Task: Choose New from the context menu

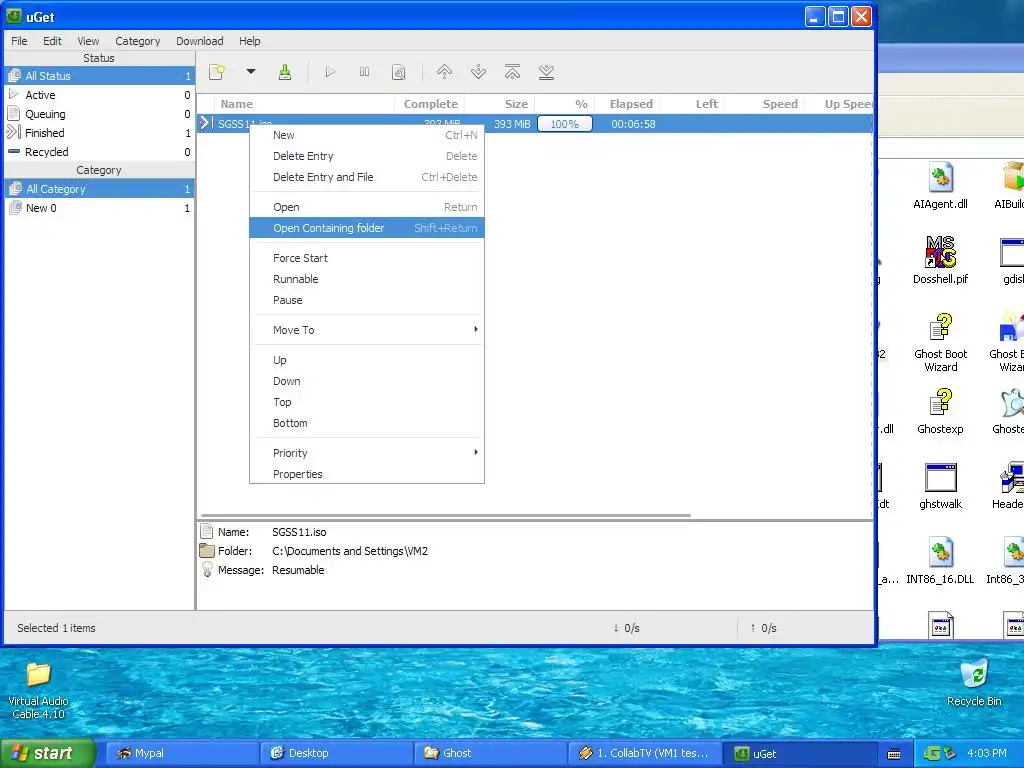Action: point(367,135)
